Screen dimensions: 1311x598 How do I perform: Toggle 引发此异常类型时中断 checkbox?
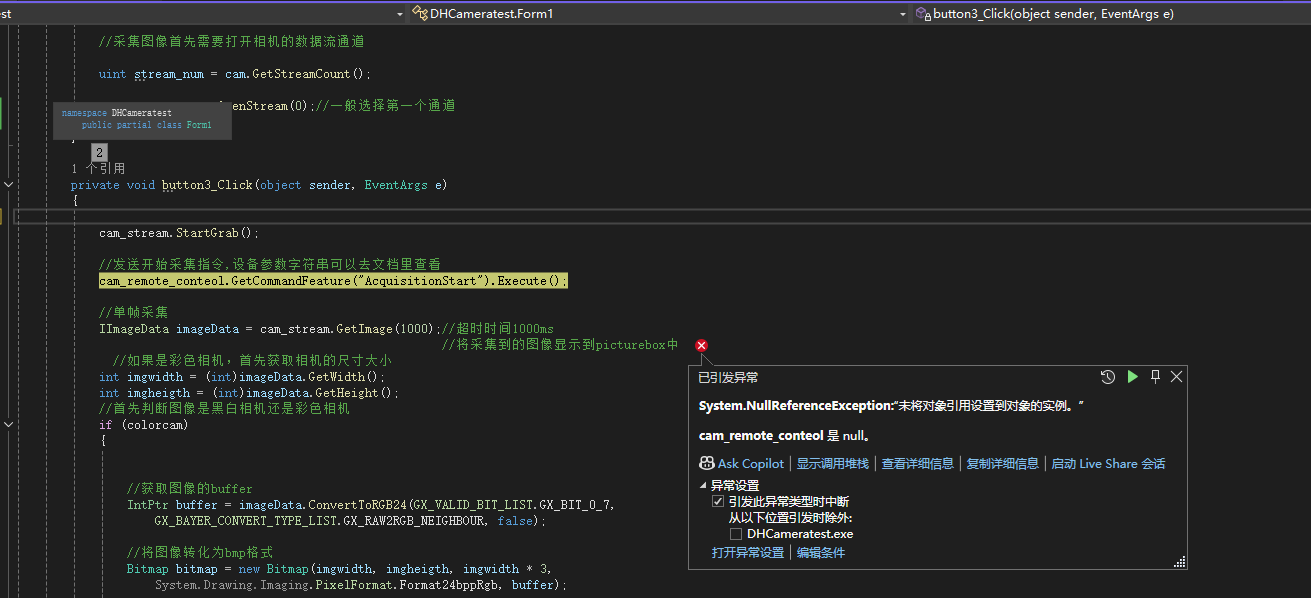click(x=718, y=502)
